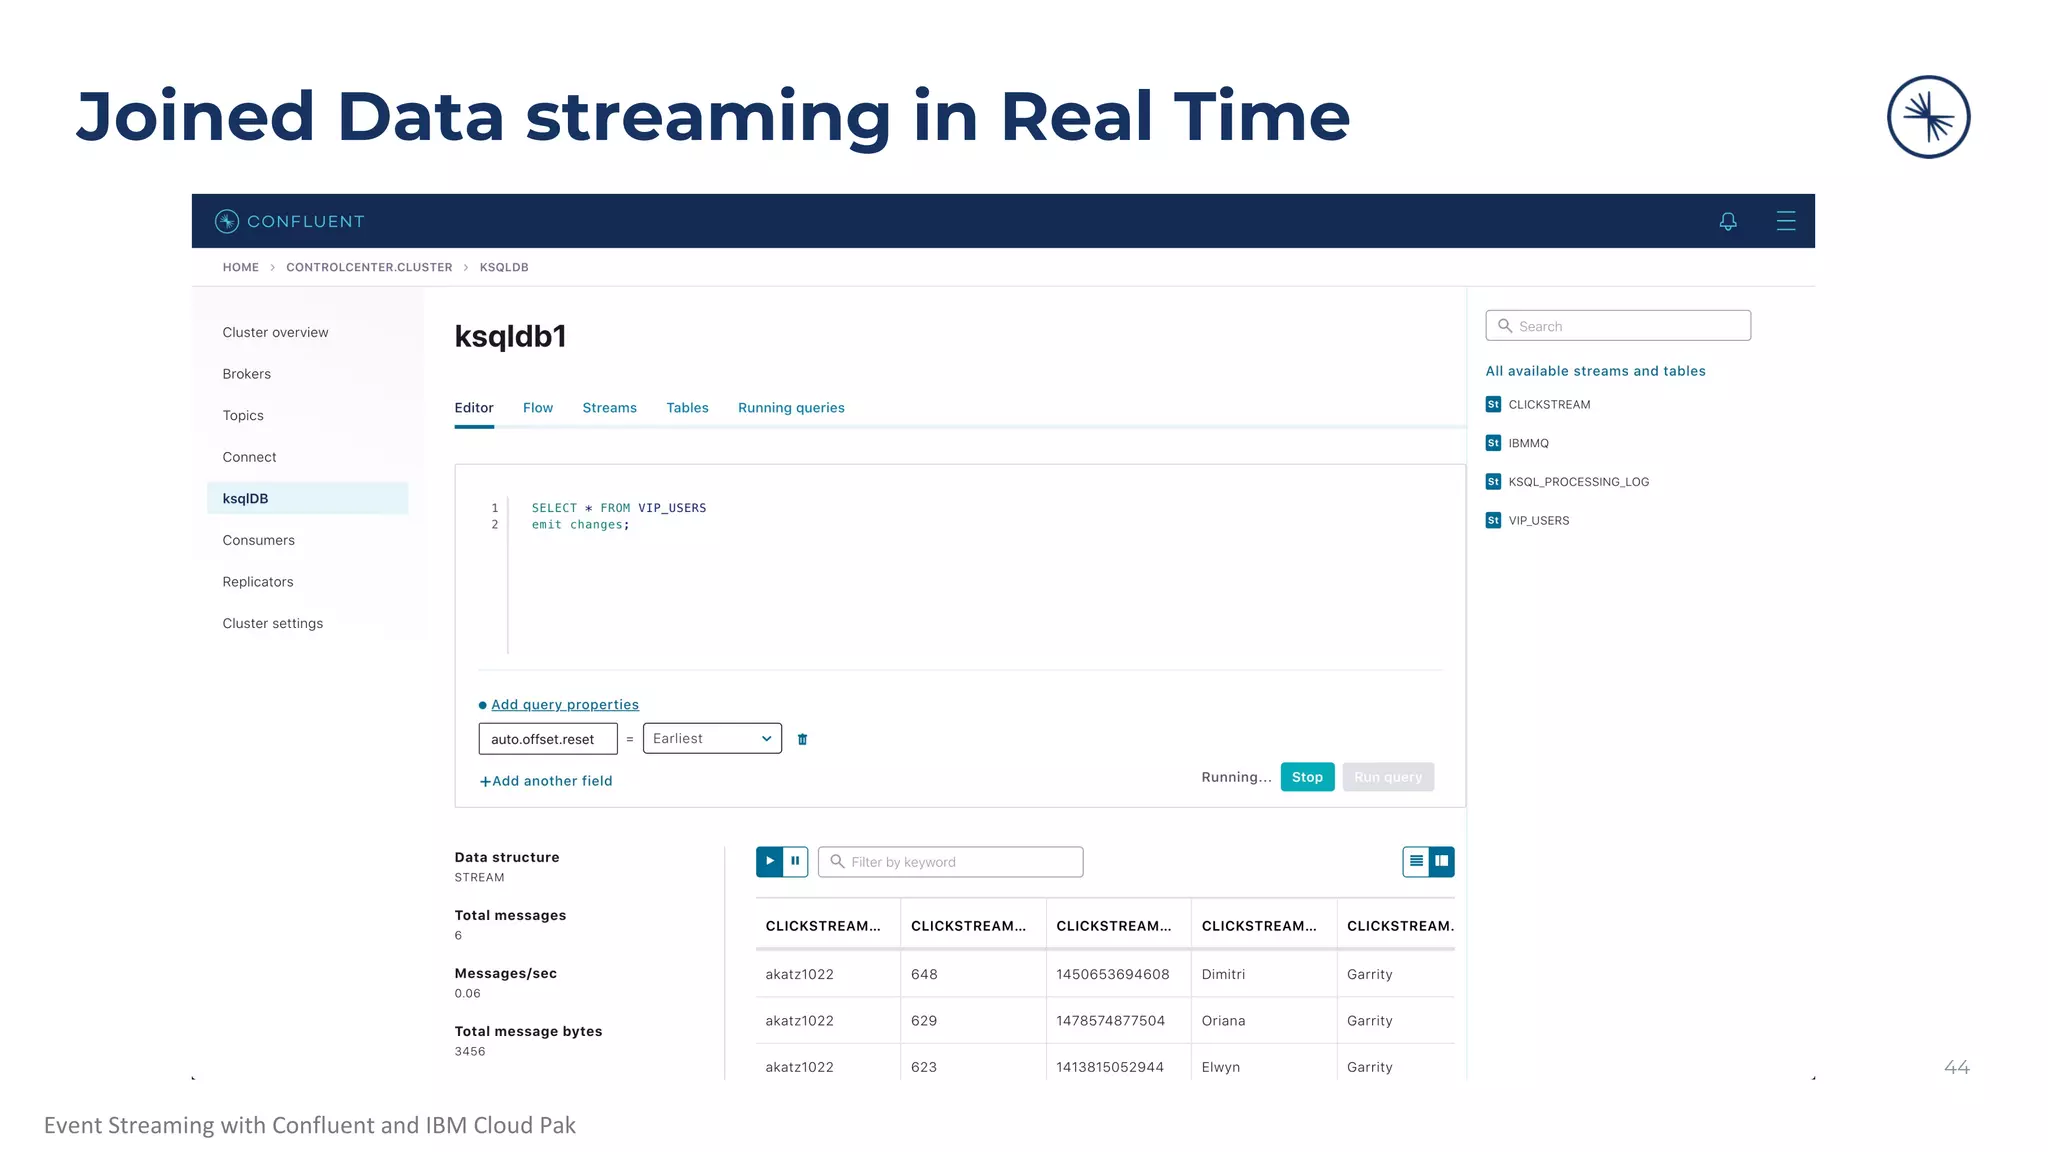Screen dimensions: 2048x1152
Task: Click the magnifier icon in keyword filter
Action: point(837,861)
